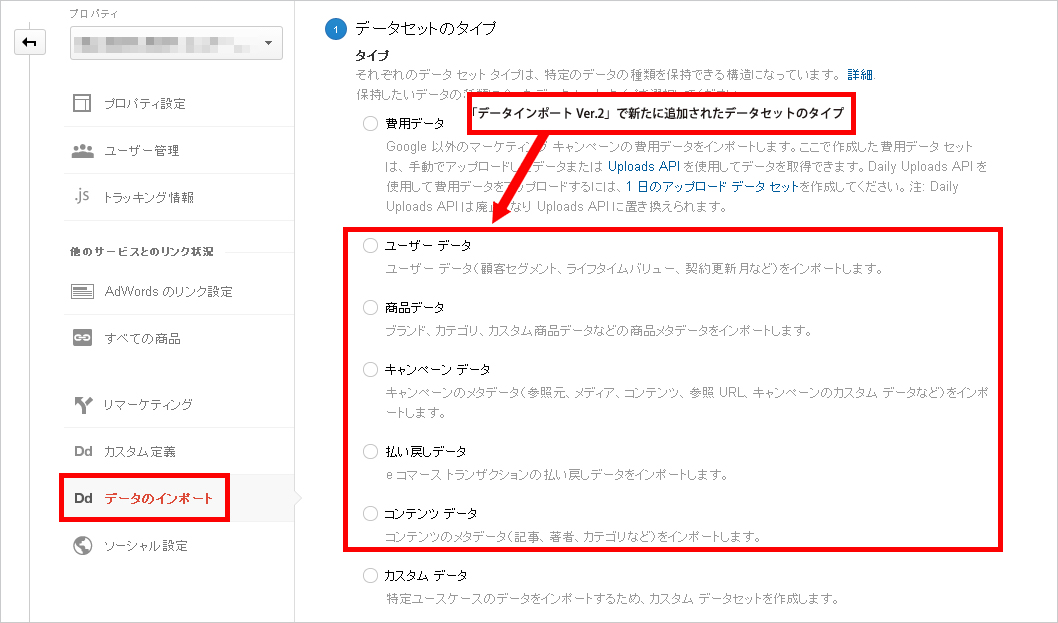Click the .js tracking info icon

pyautogui.click(x=83, y=197)
